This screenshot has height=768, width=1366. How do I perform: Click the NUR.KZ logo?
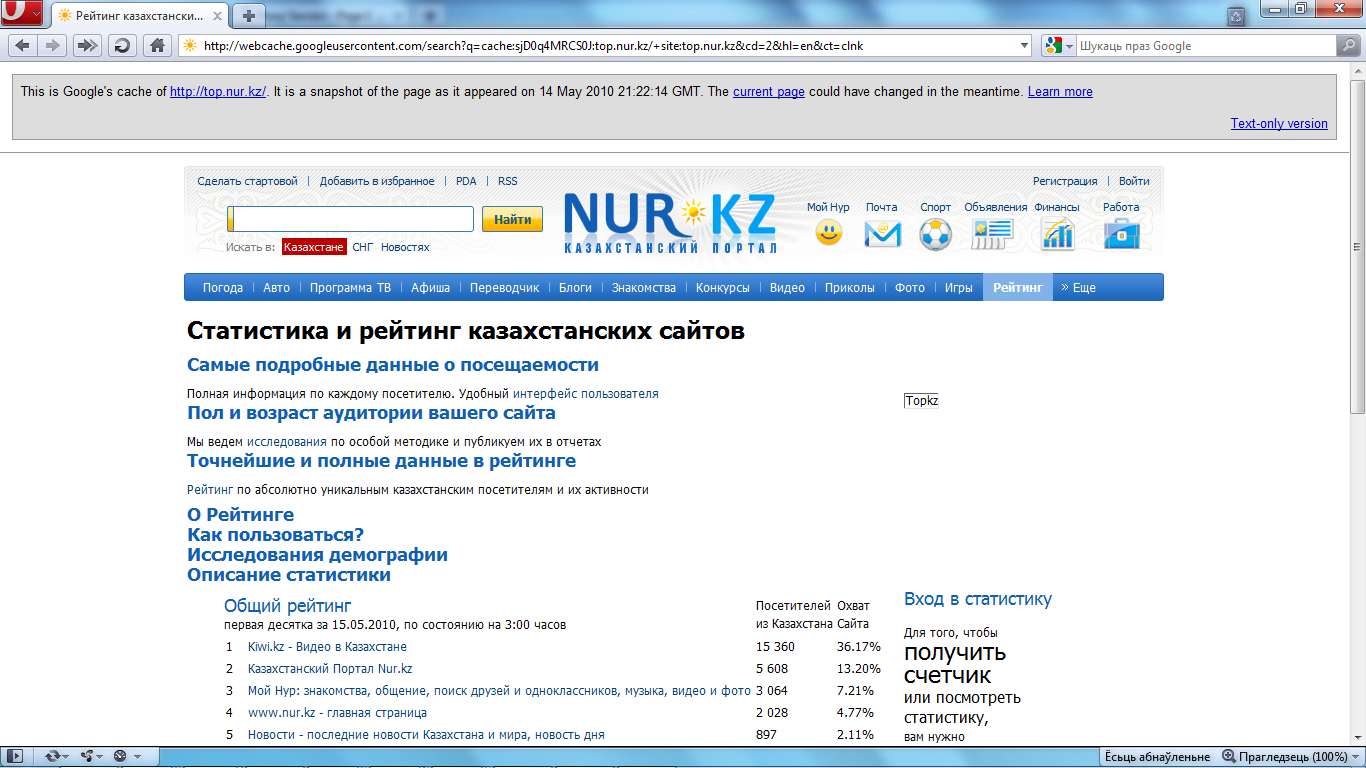click(670, 223)
